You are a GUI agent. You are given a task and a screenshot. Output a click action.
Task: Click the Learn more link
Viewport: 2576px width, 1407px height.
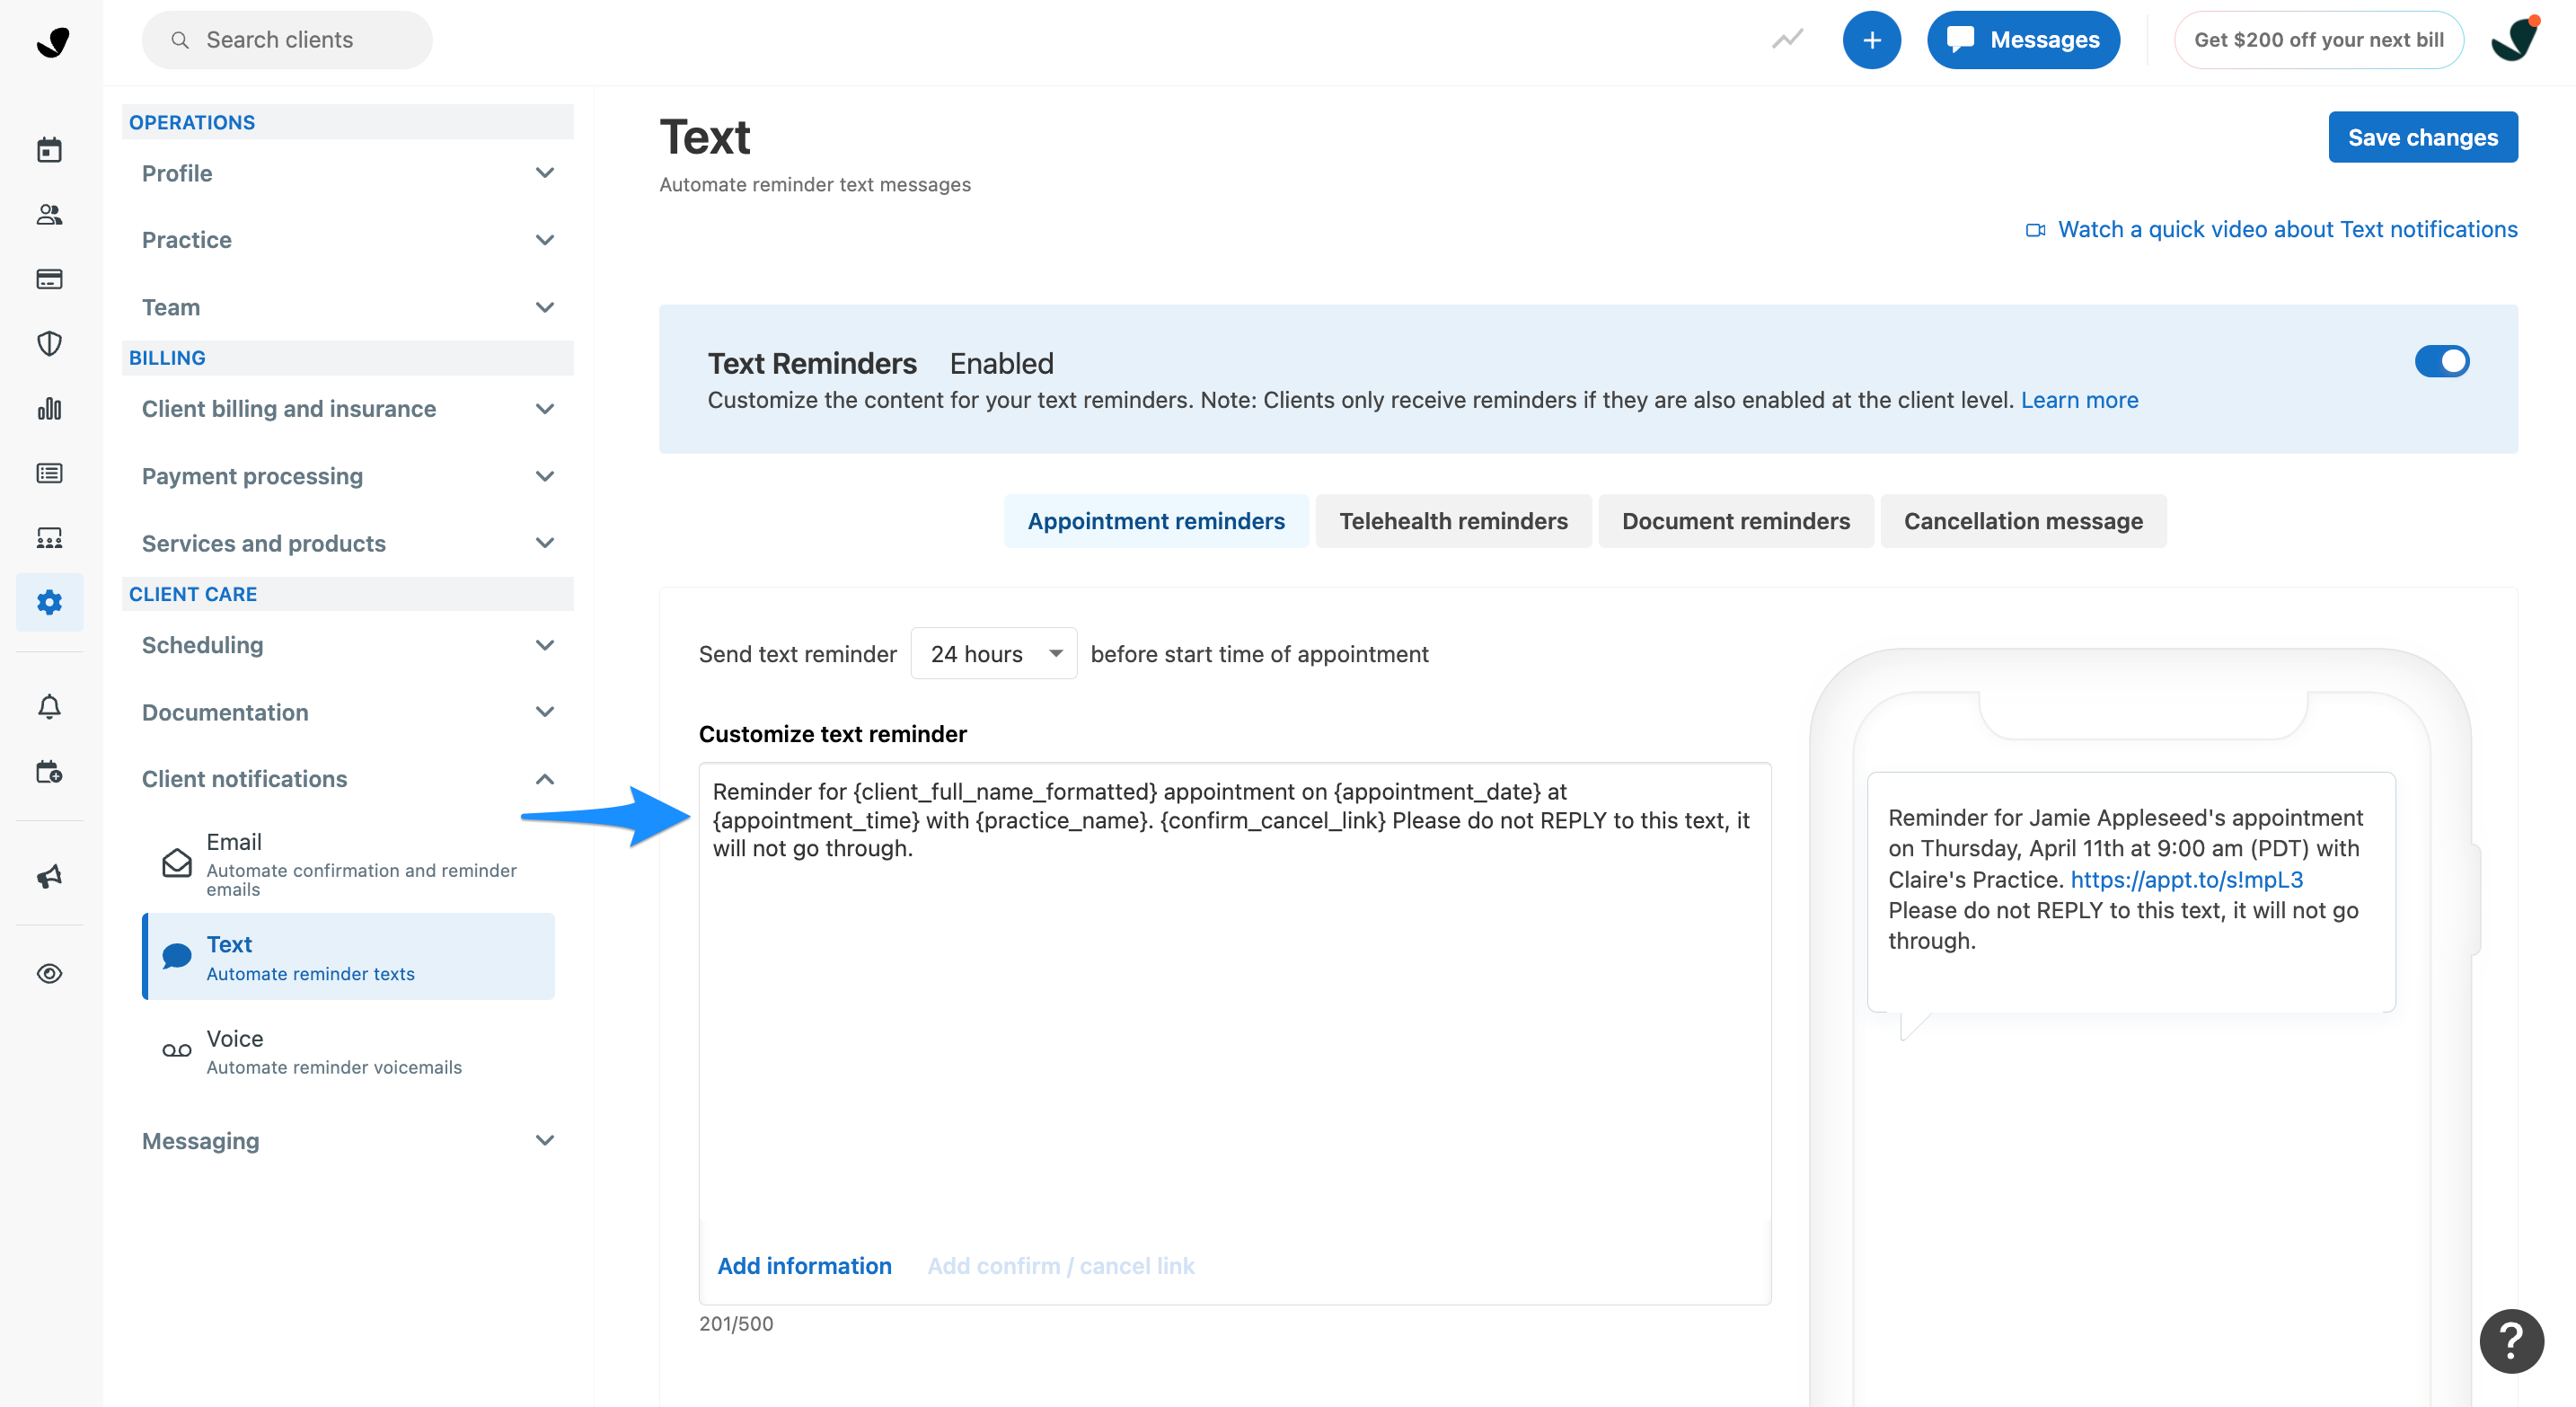2079,400
